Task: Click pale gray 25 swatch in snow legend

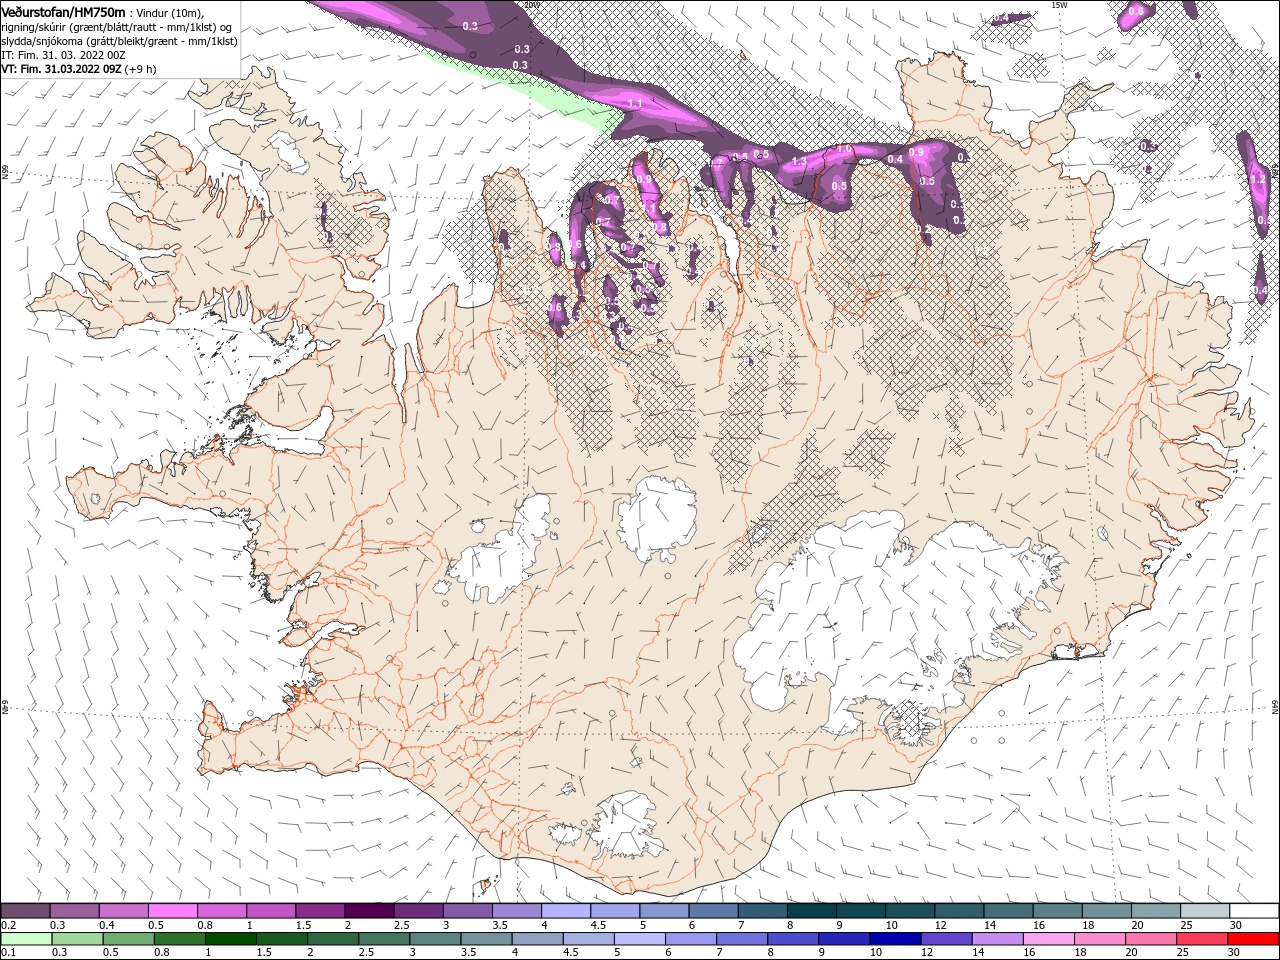Action: pos(1205,911)
